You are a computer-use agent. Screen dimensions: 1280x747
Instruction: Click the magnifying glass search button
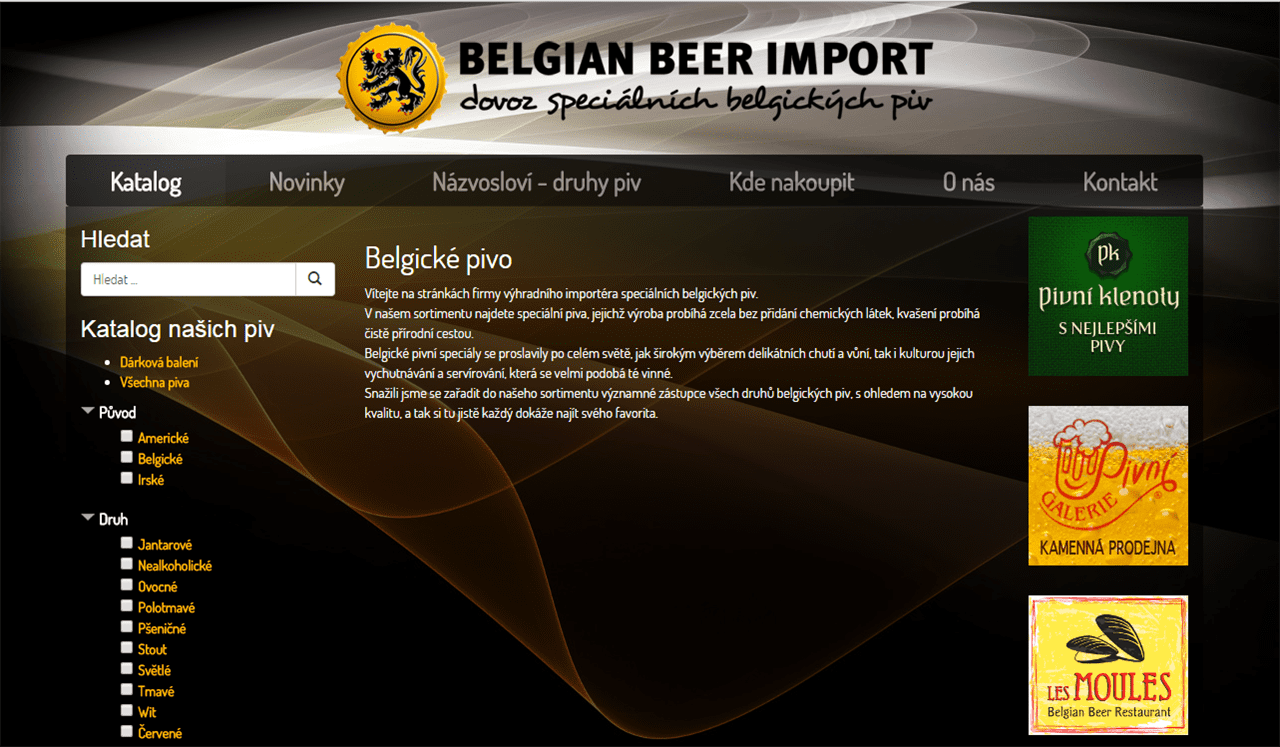(315, 279)
